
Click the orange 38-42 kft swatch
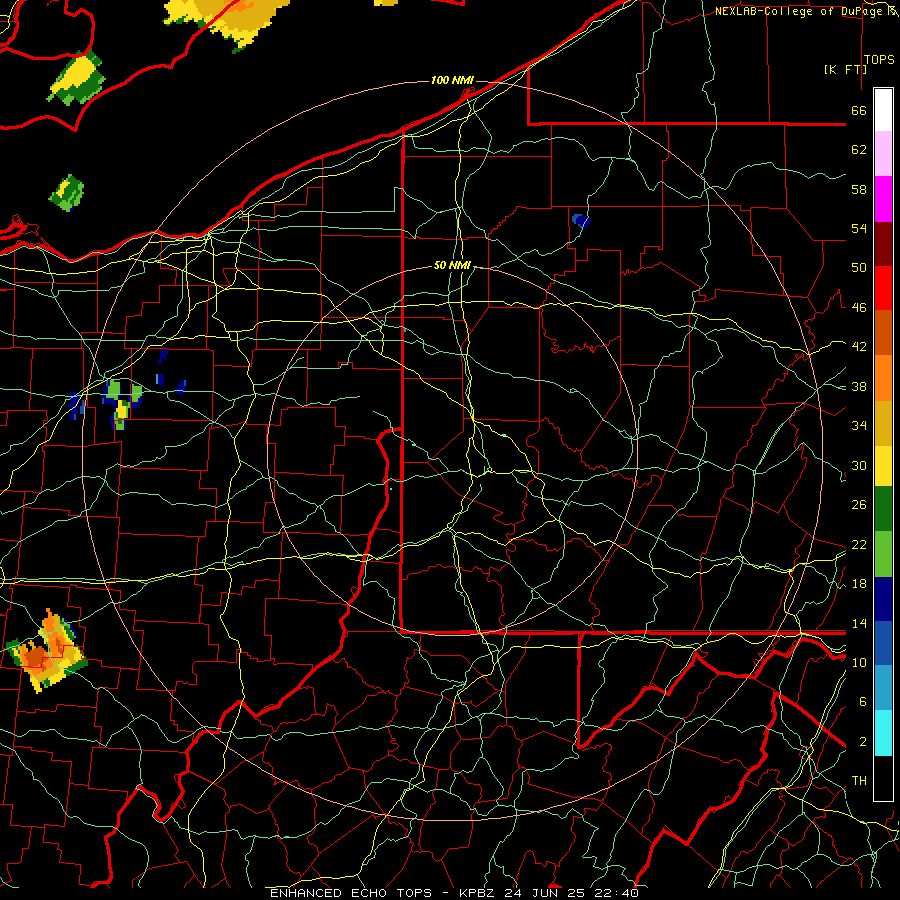(x=883, y=377)
